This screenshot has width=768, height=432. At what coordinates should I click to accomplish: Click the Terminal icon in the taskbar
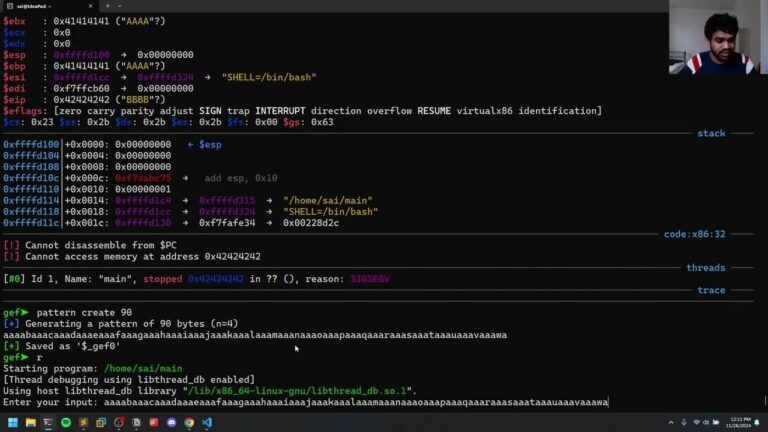coord(48,423)
